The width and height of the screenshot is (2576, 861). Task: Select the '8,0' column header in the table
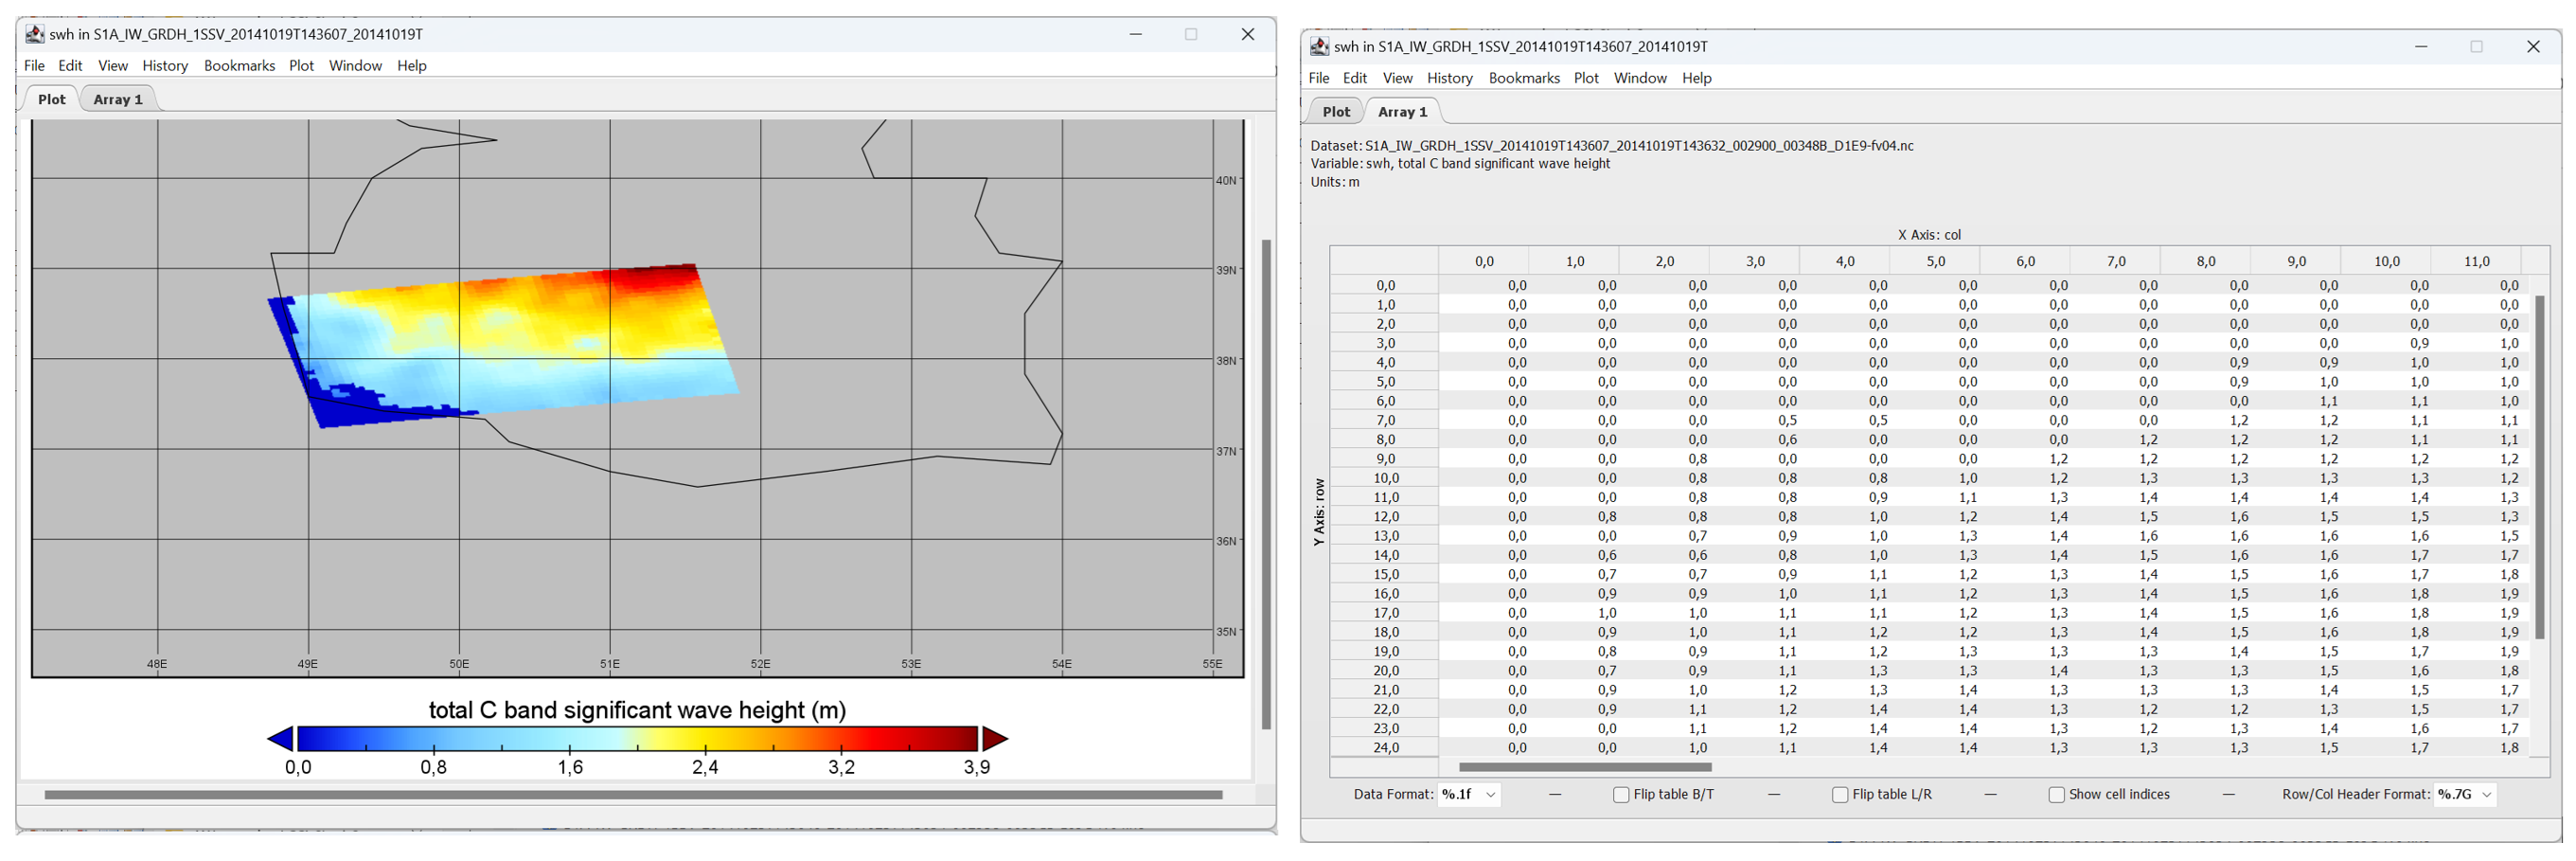click(x=2205, y=261)
